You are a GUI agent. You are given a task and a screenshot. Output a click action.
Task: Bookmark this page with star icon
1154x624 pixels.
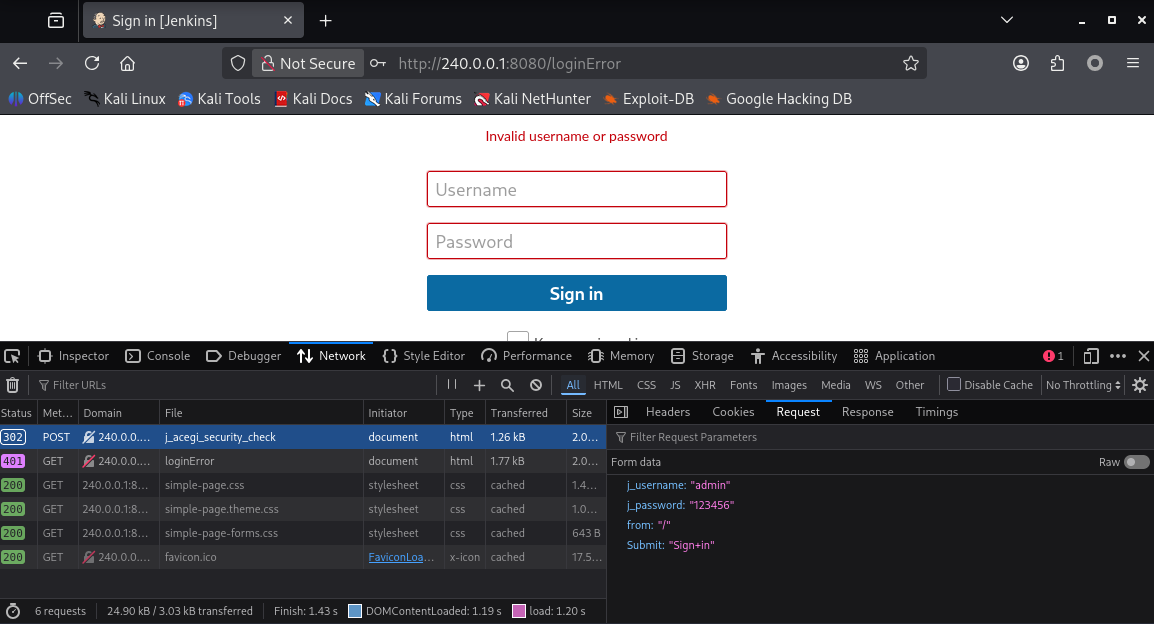pos(910,63)
